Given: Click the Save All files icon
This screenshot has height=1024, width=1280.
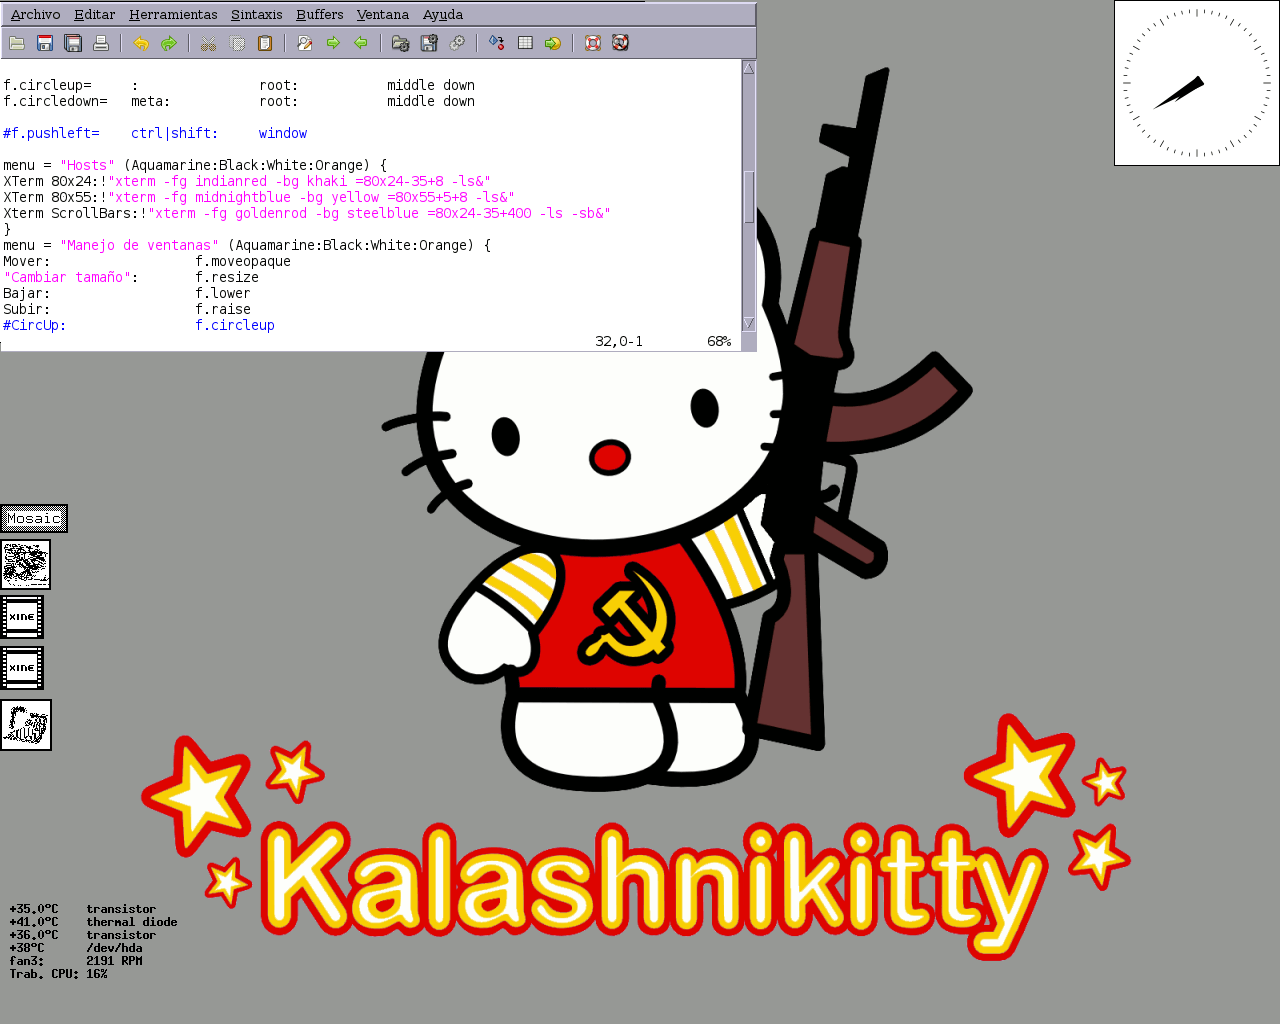Looking at the screenshot, I should click(x=73, y=43).
